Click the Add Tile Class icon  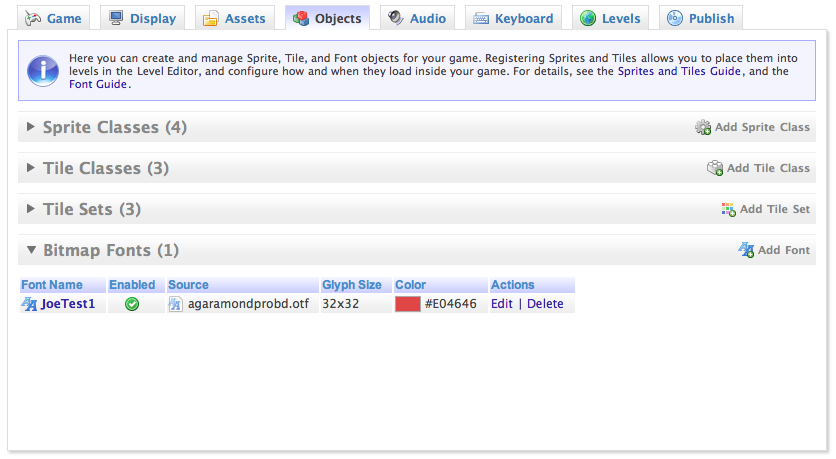click(715, 168)
